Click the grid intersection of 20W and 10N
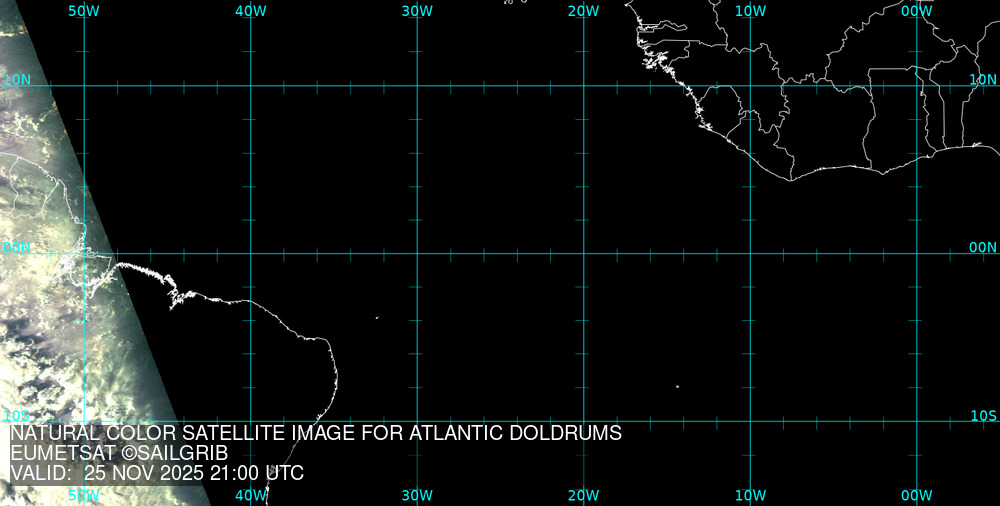The image size is (1000, 506). pos(583,86)
